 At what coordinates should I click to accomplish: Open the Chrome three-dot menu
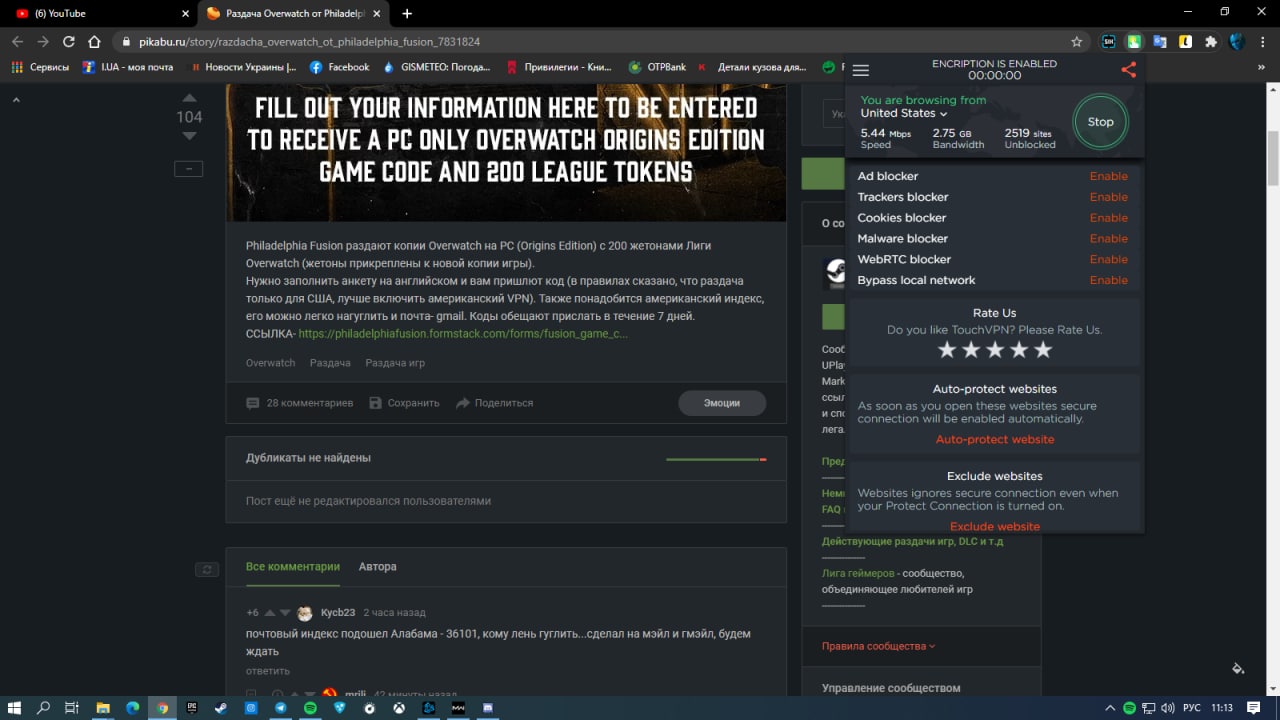click(1263, 42)
